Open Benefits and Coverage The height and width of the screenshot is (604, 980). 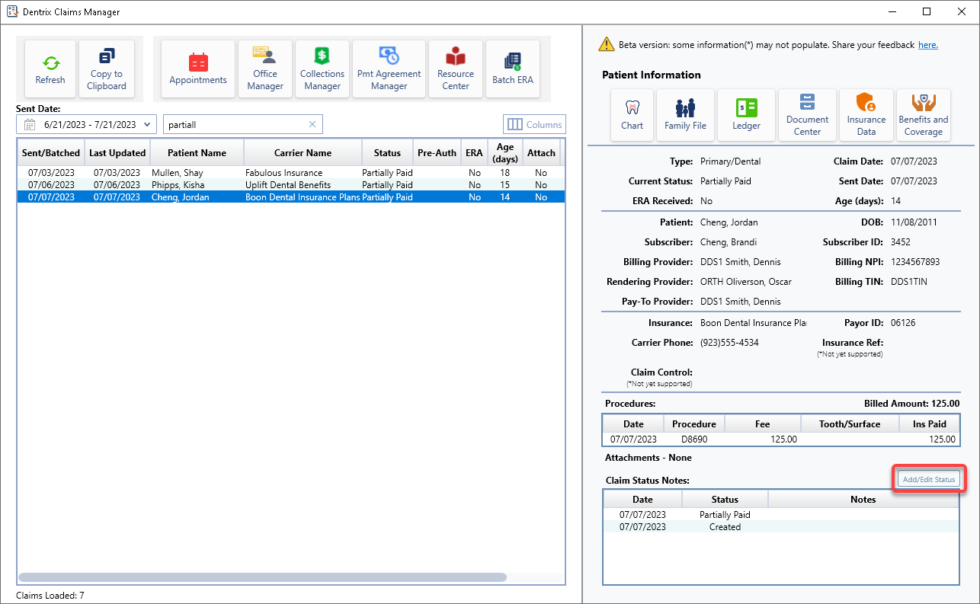click(x=923, y=114)
